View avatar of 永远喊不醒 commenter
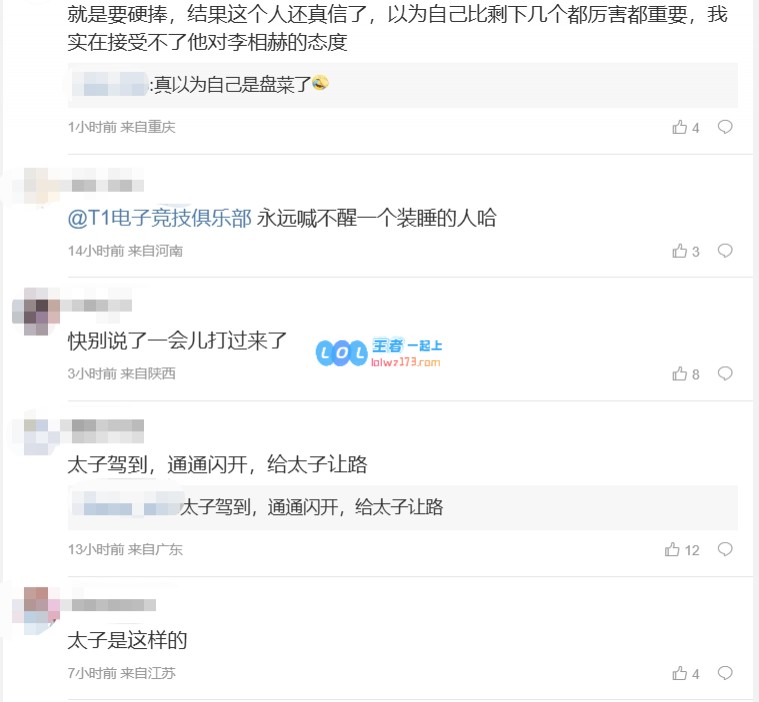 pyautogui.click(x=36, y=187)
